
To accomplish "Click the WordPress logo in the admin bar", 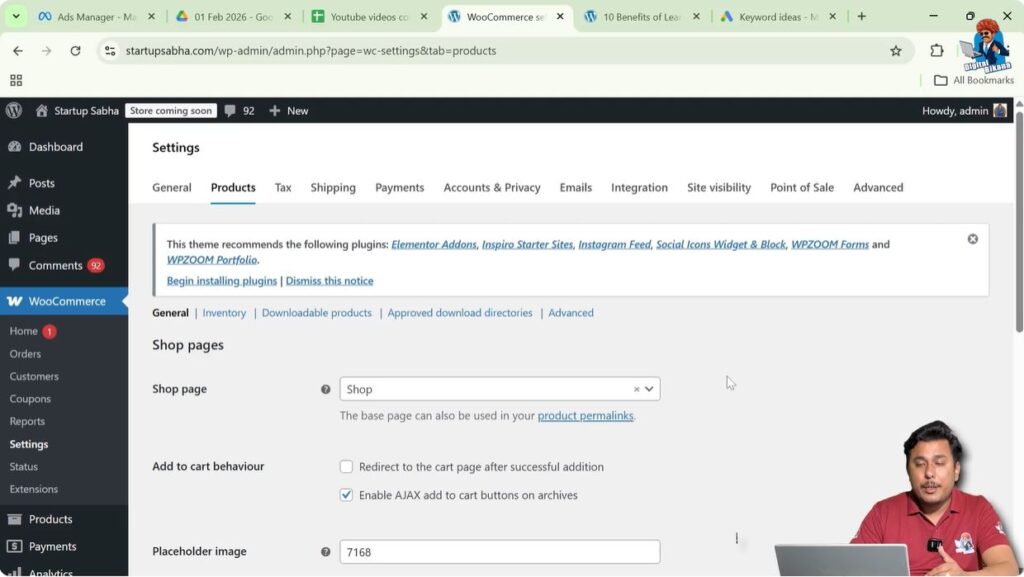I will click(x=13, y=110).
